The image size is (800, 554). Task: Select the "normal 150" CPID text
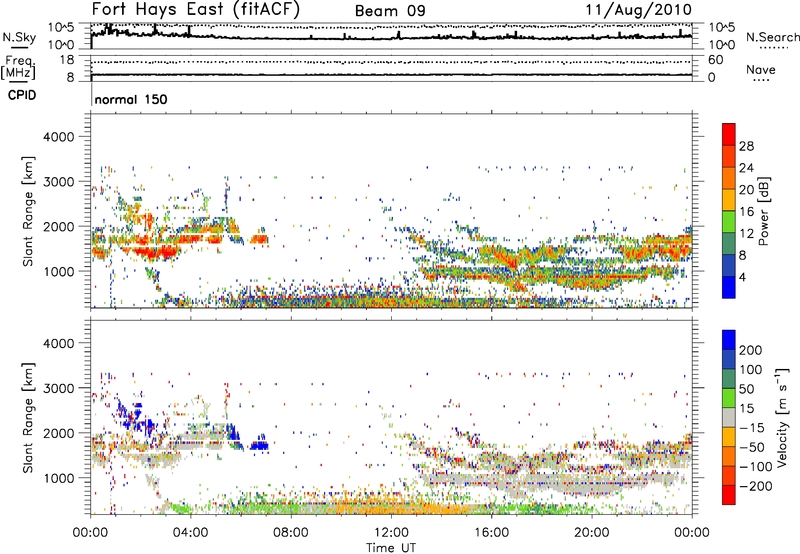click(131, 99)
